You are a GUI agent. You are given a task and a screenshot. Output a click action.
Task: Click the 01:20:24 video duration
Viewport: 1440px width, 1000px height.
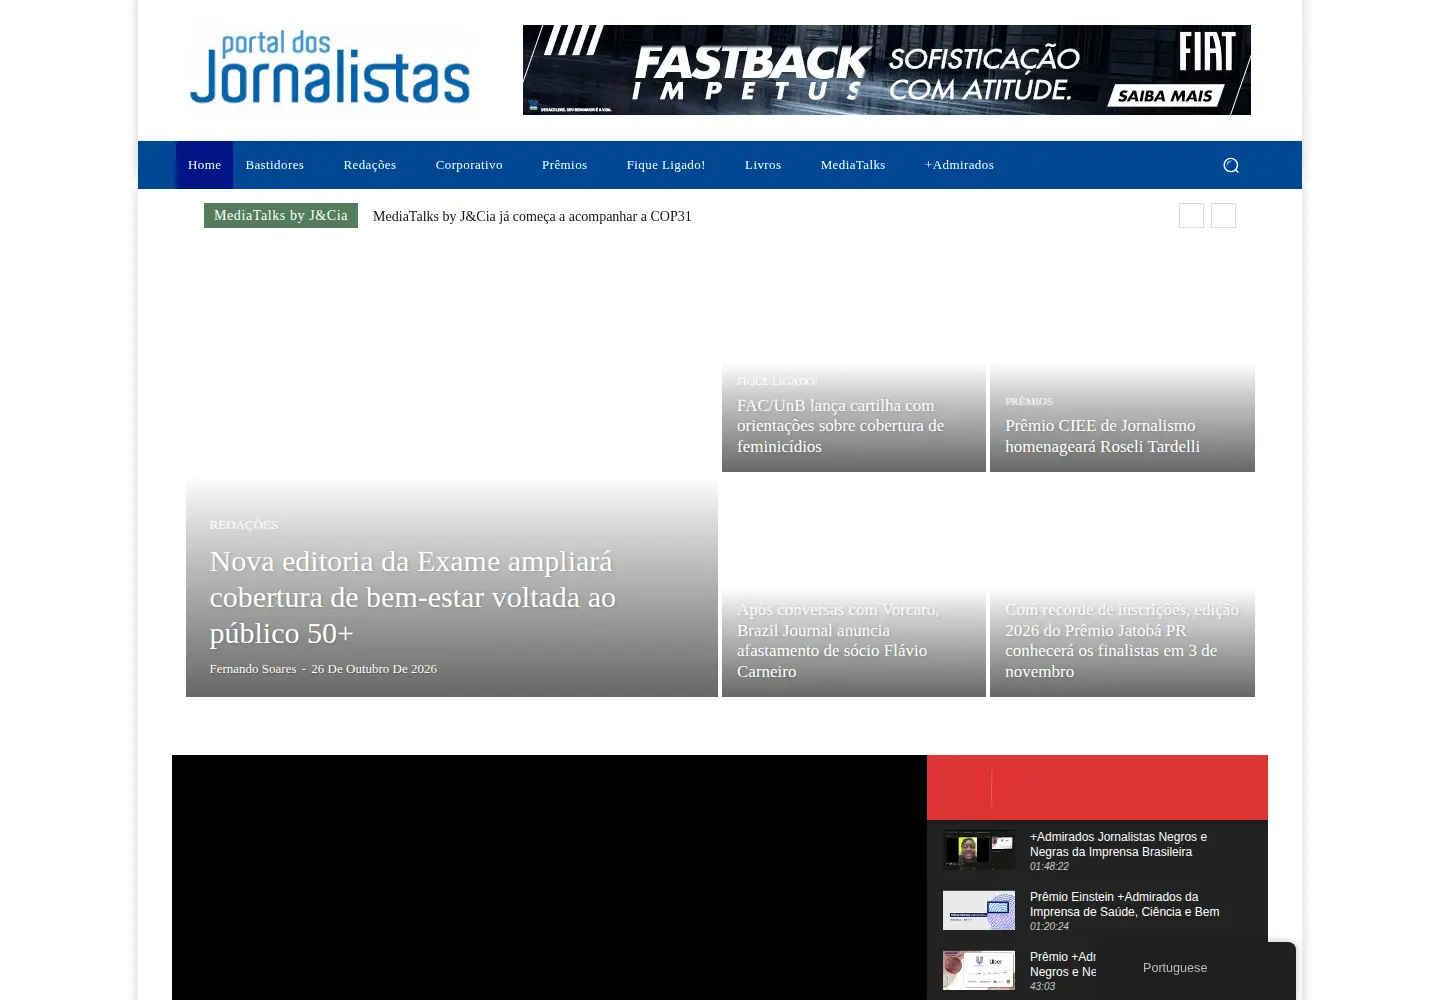[x=1049, y=927]
